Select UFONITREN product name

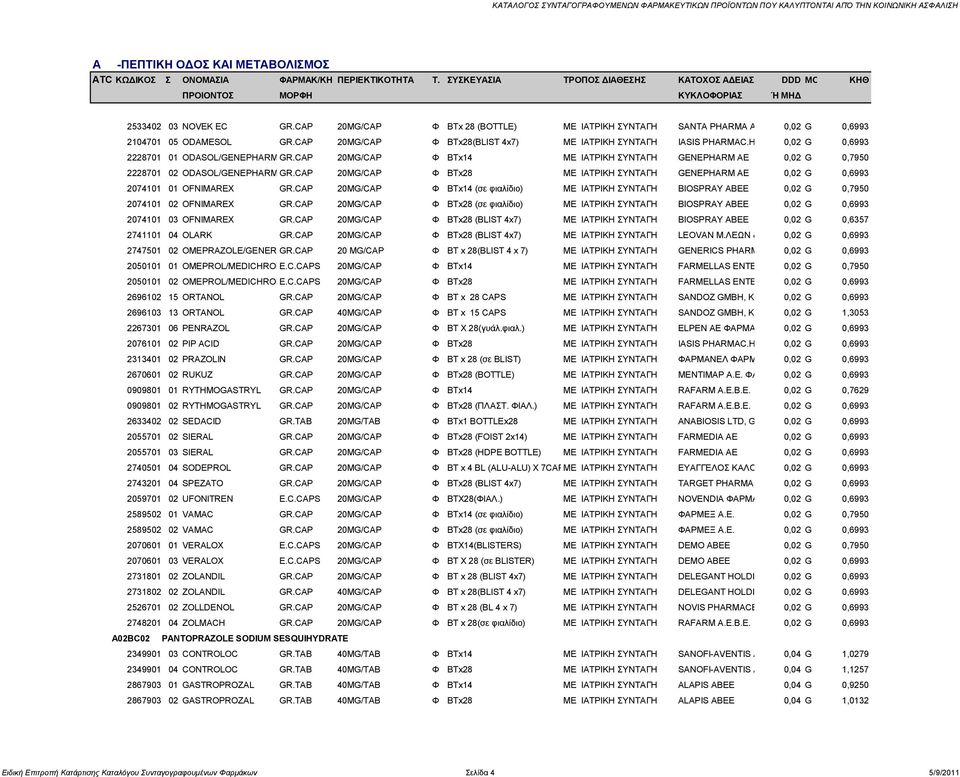click(x=208, y=499)
